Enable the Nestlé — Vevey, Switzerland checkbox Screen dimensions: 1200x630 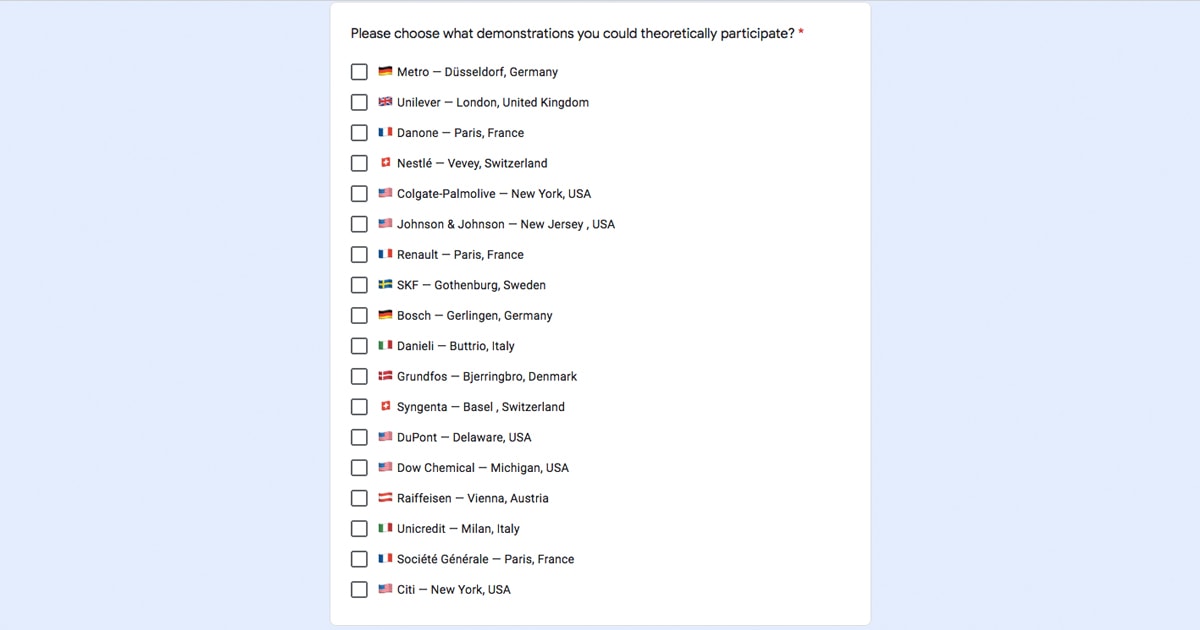359,163
